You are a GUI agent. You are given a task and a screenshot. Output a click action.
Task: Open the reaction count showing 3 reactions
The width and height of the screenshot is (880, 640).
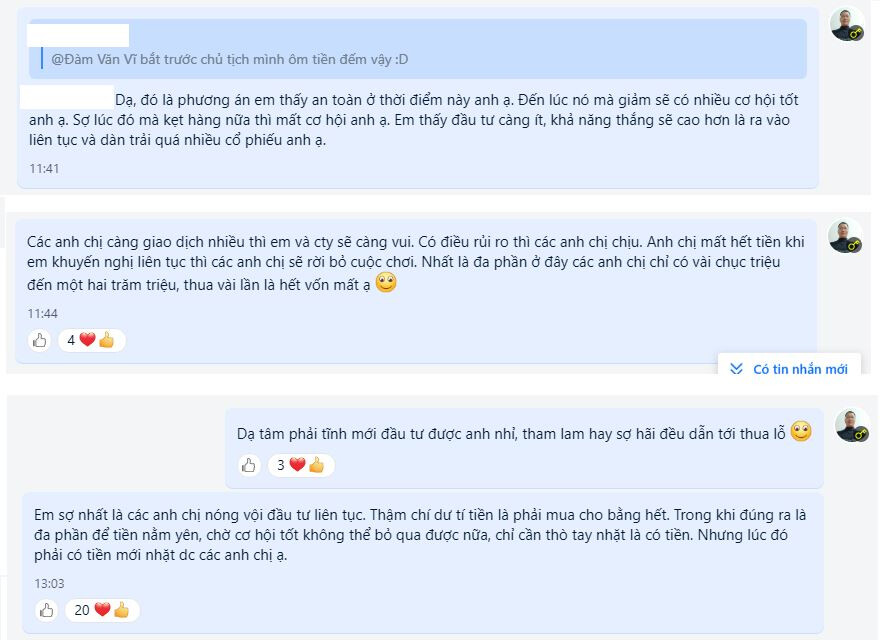301,465
